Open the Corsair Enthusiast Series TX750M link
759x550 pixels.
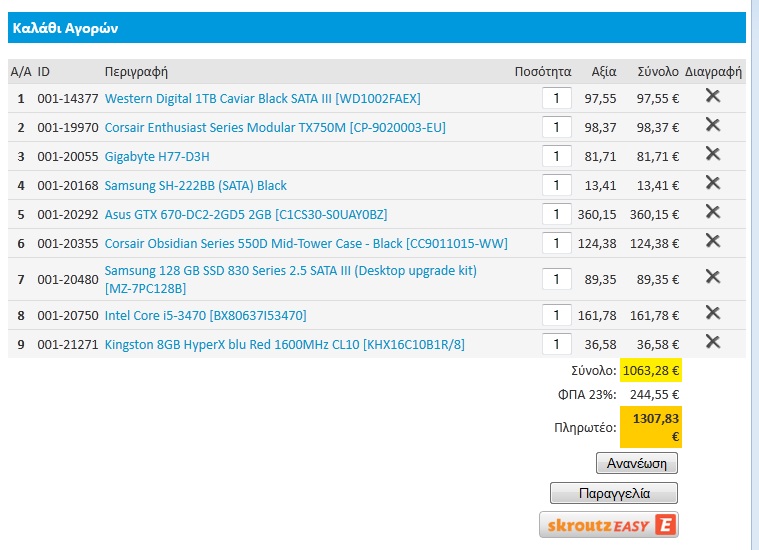point(275,128)
